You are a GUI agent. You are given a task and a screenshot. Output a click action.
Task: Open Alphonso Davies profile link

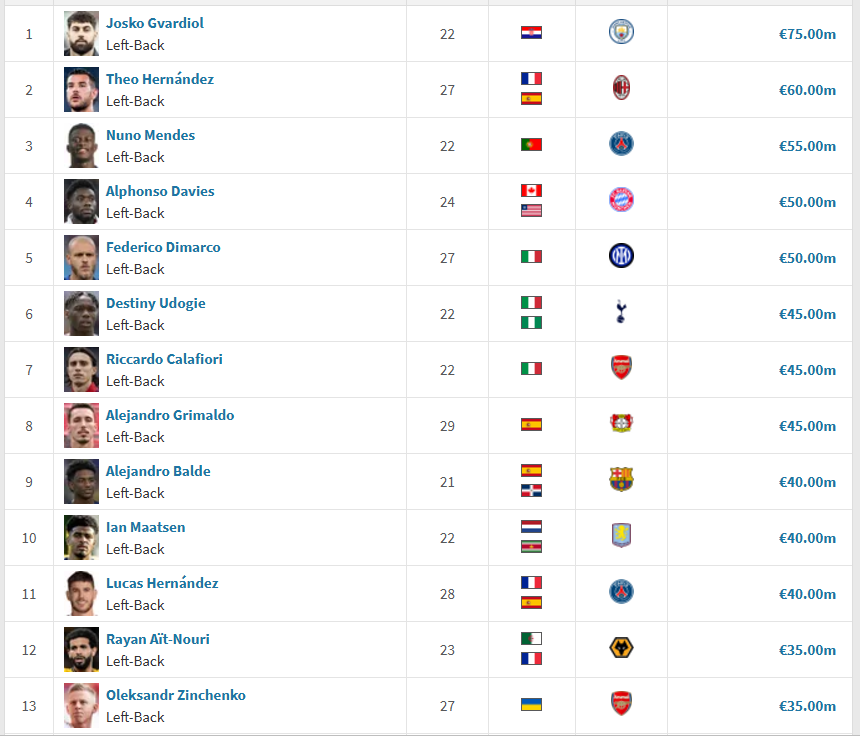click(160, 191)
